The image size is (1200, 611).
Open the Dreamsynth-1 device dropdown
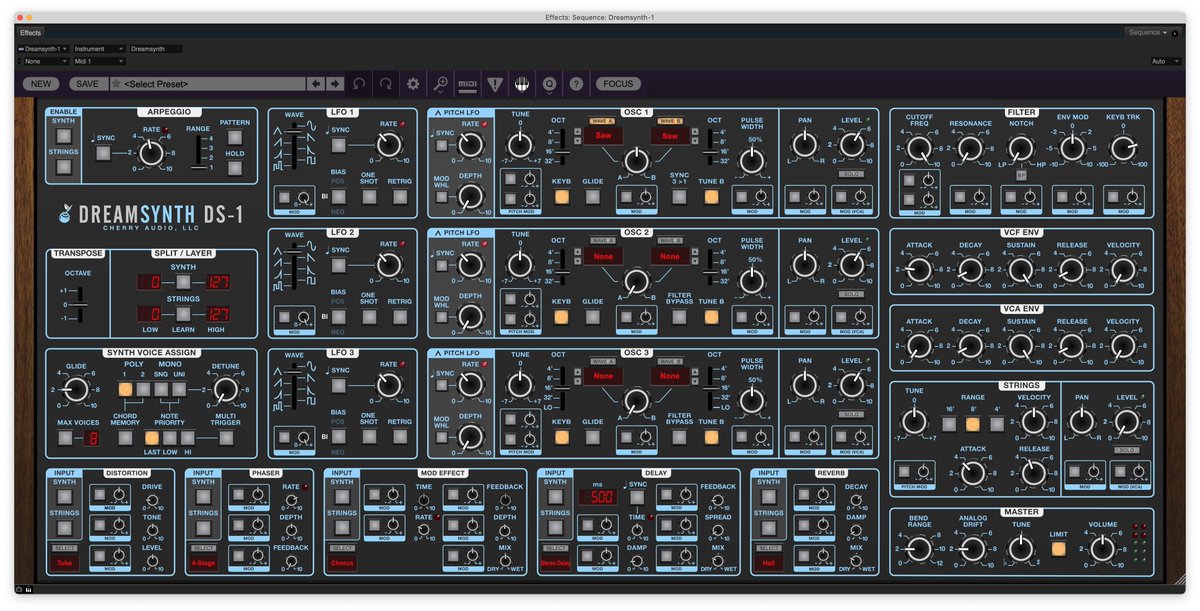45,48
